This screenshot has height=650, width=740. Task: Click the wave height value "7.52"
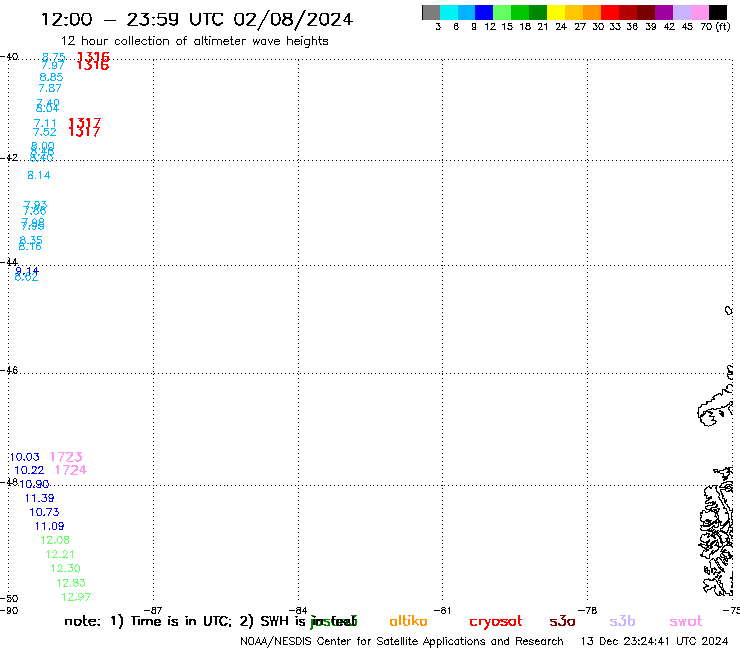45,132
